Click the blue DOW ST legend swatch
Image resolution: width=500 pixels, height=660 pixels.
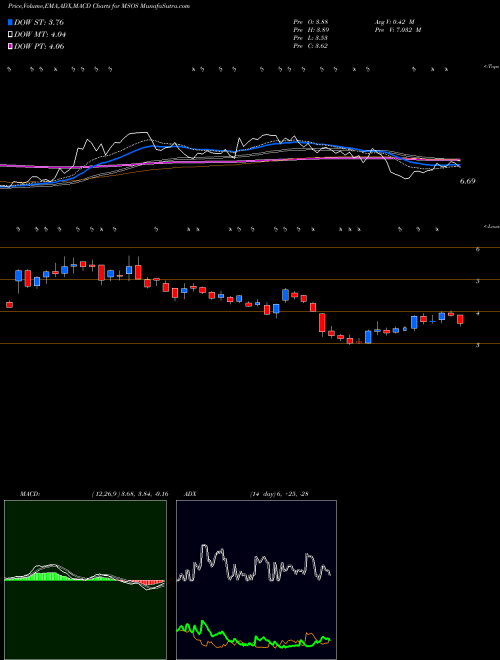(11, 22)
